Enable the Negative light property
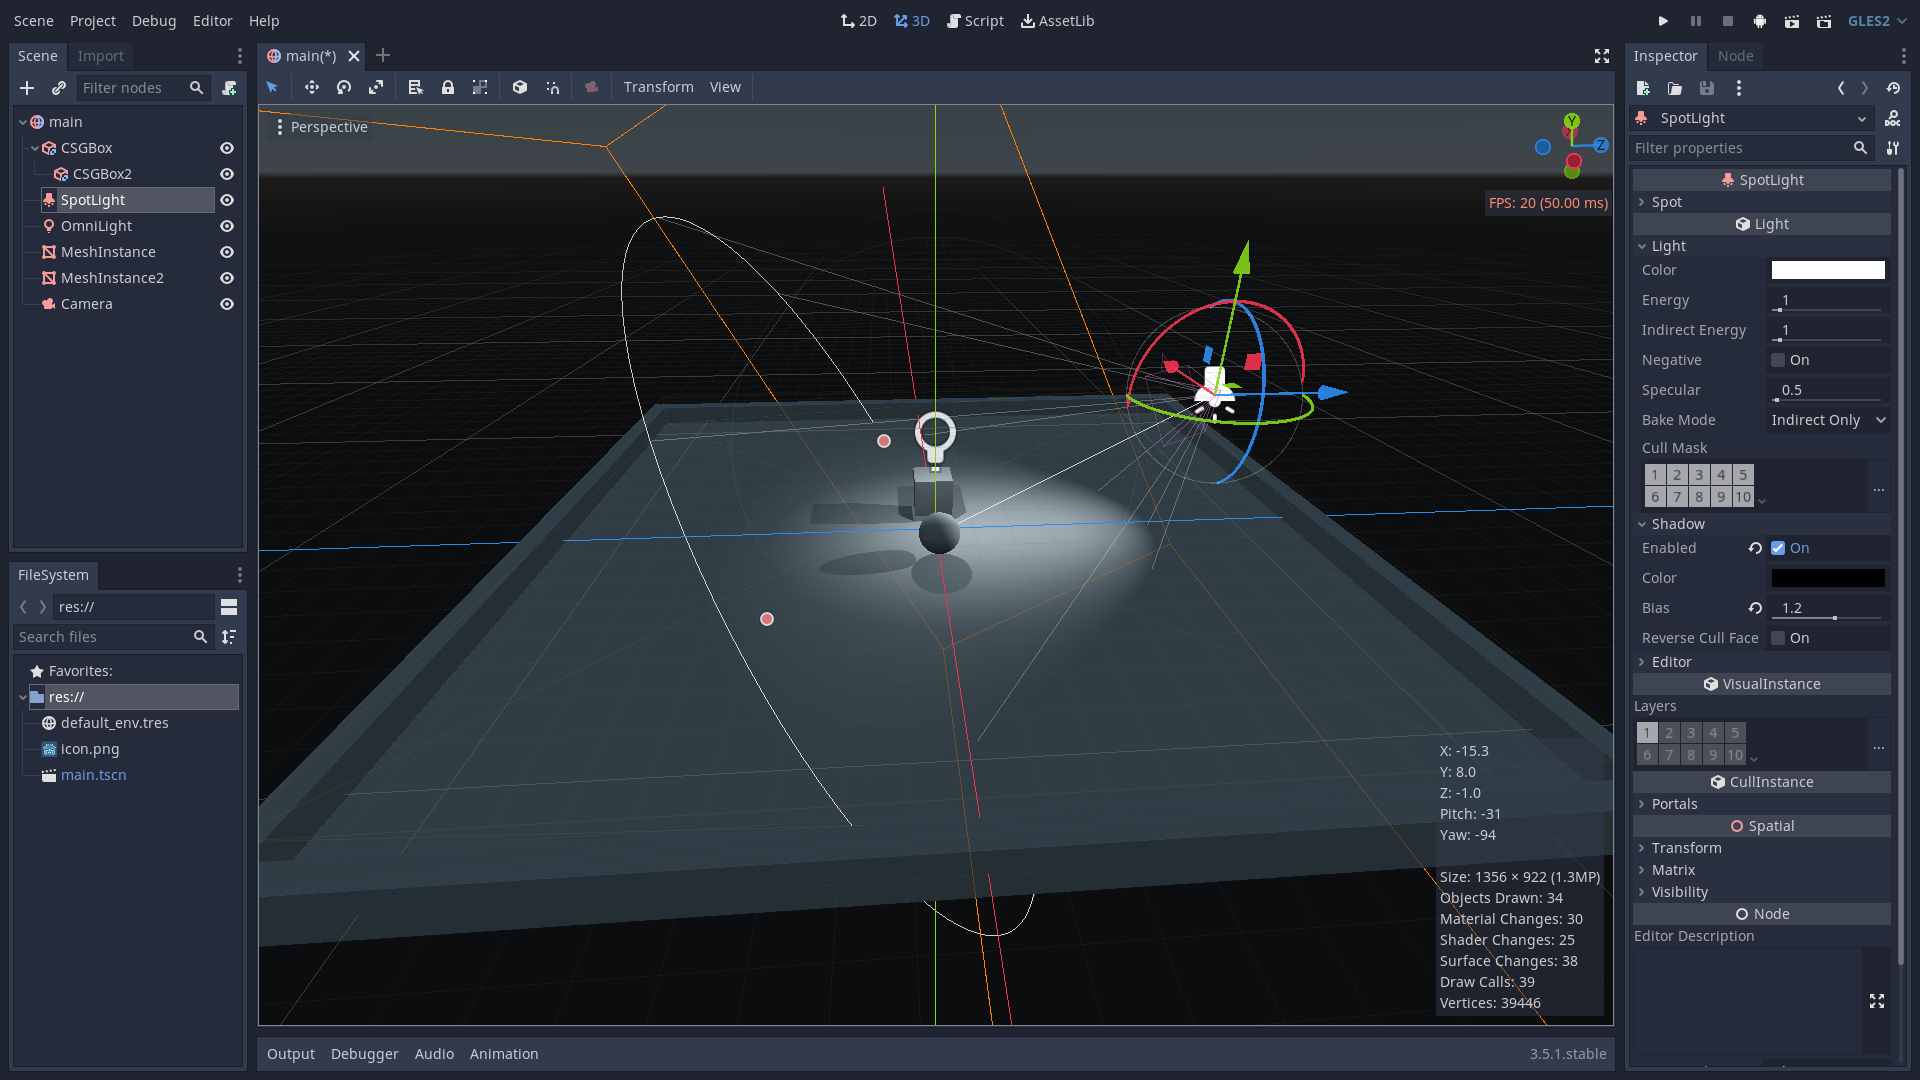 pos(1777,360)
